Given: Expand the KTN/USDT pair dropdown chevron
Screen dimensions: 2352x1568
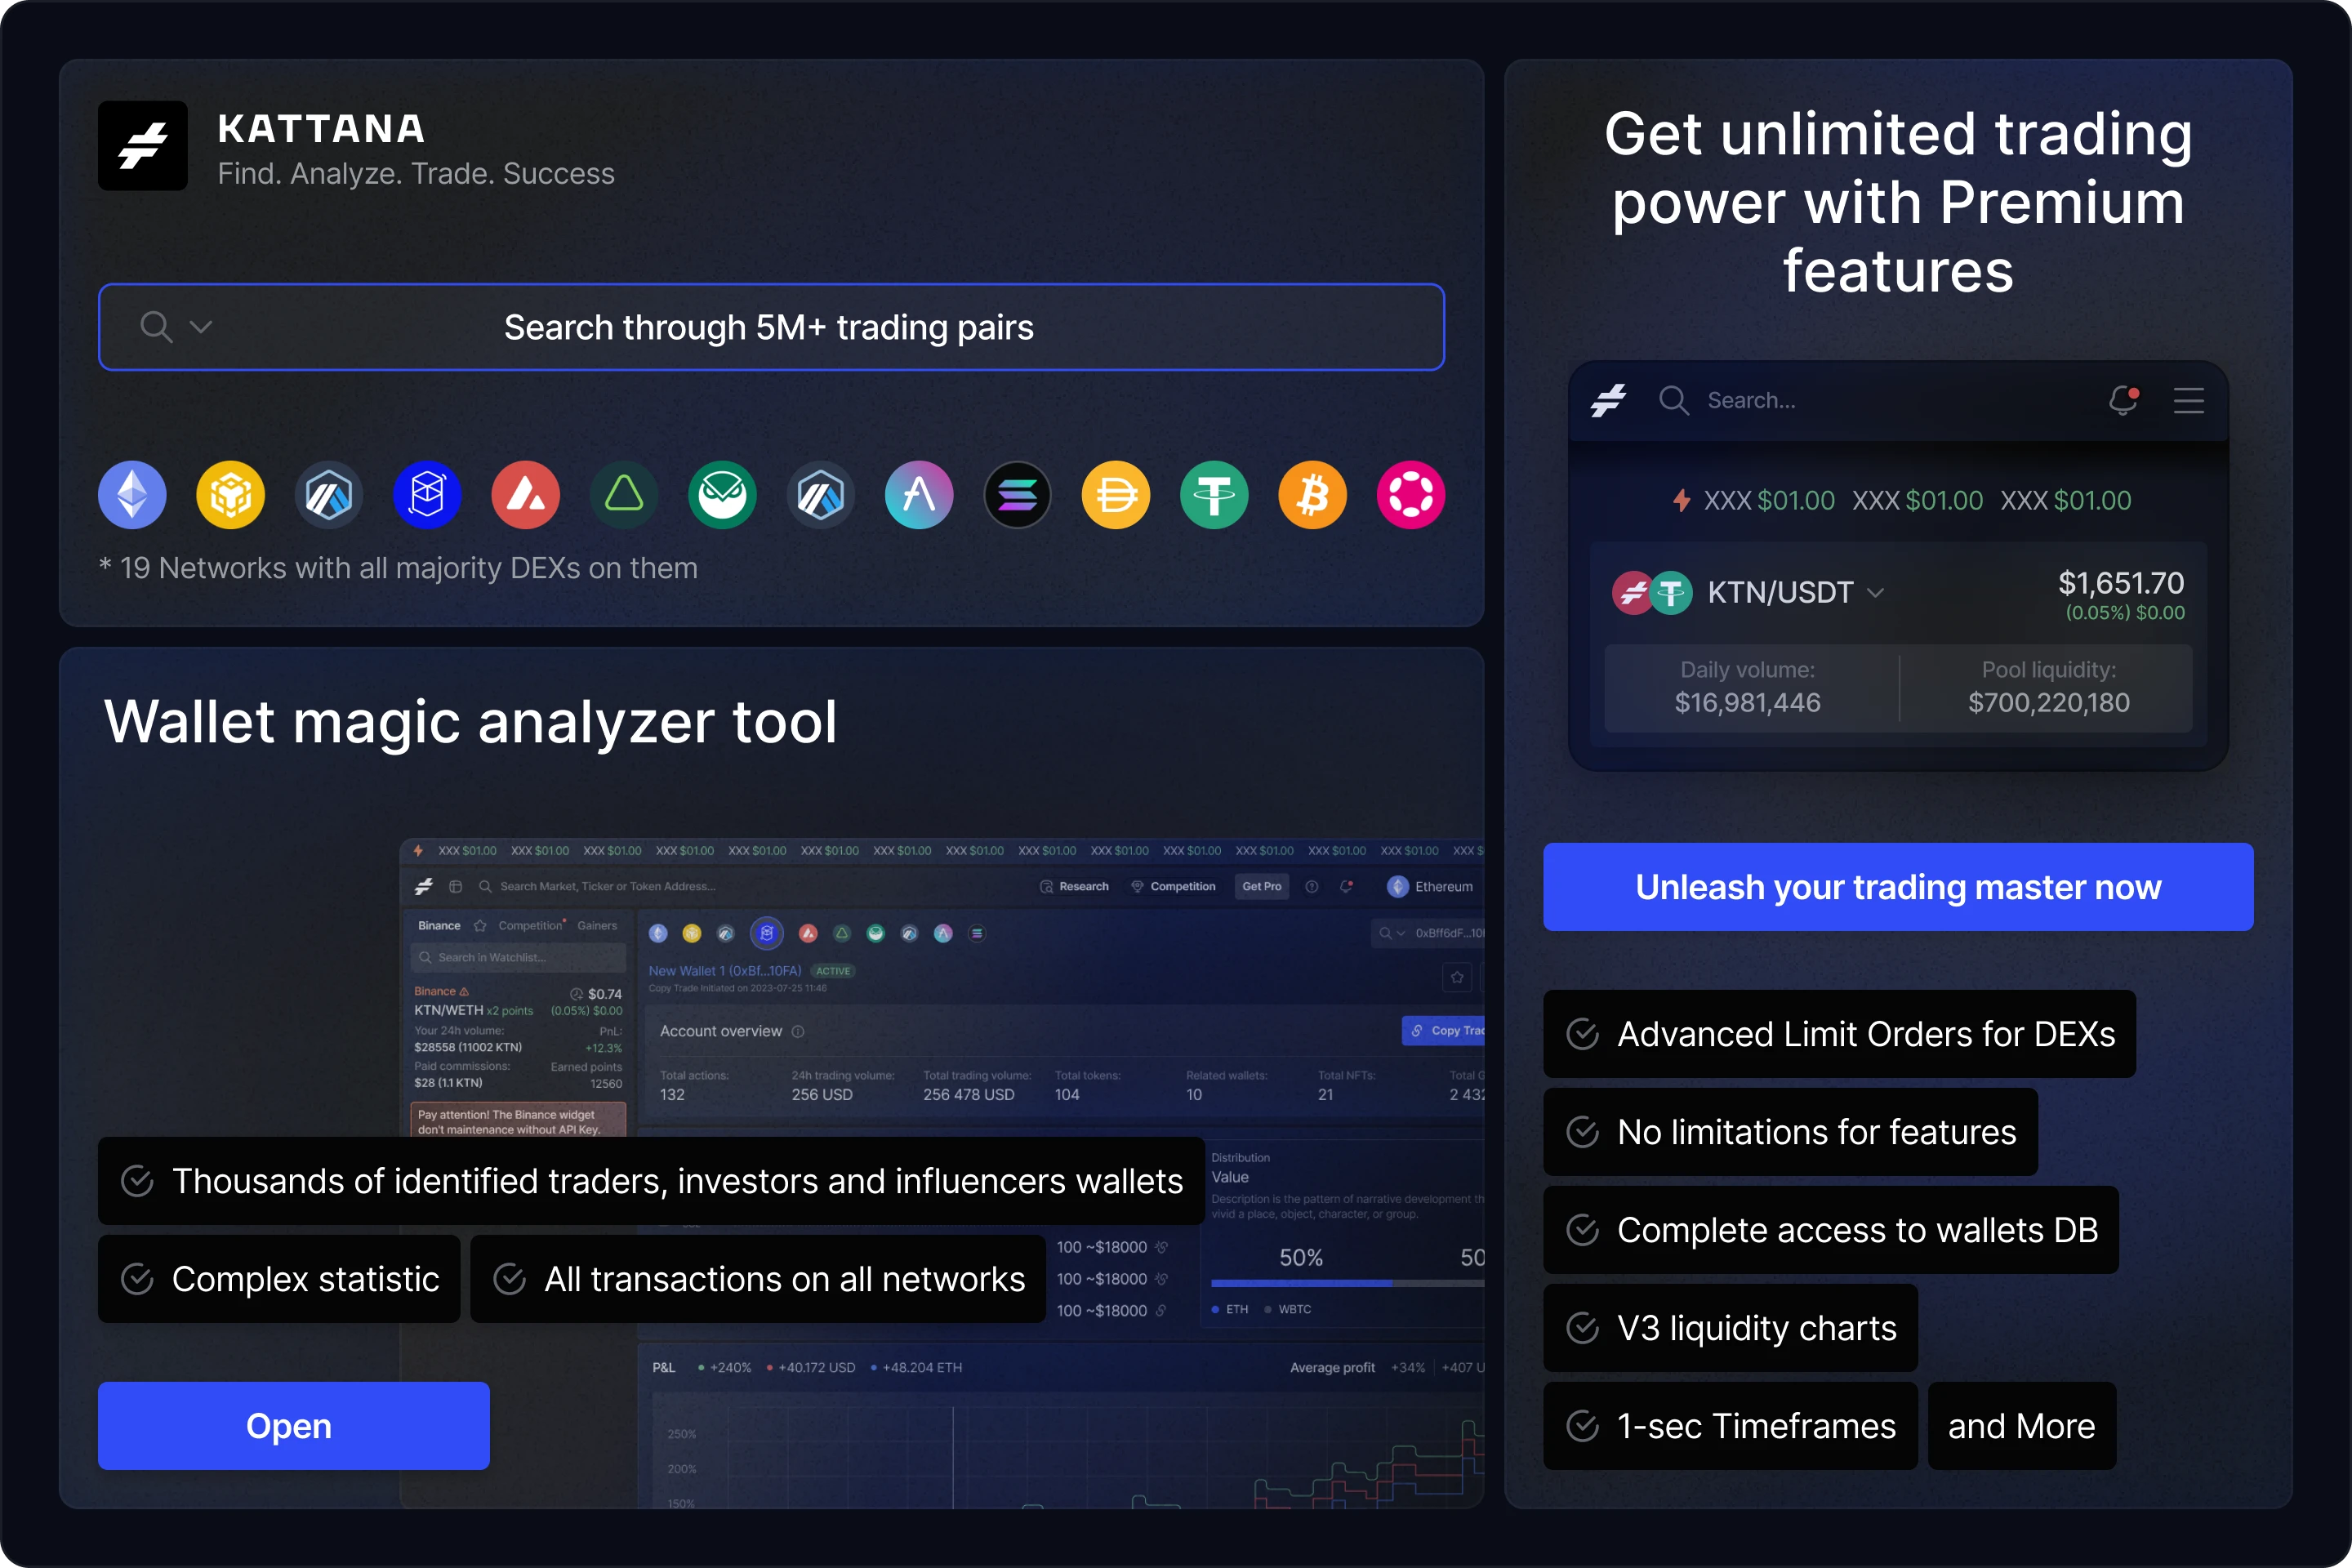Looking at the screenshot, I should coord(1876,593).
